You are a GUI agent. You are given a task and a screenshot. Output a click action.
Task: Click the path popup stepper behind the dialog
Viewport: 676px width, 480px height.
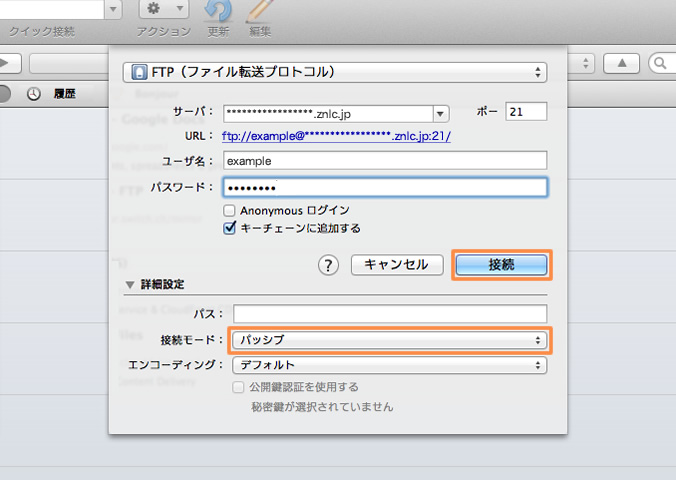pyautogui.click(x=585, y=63)
